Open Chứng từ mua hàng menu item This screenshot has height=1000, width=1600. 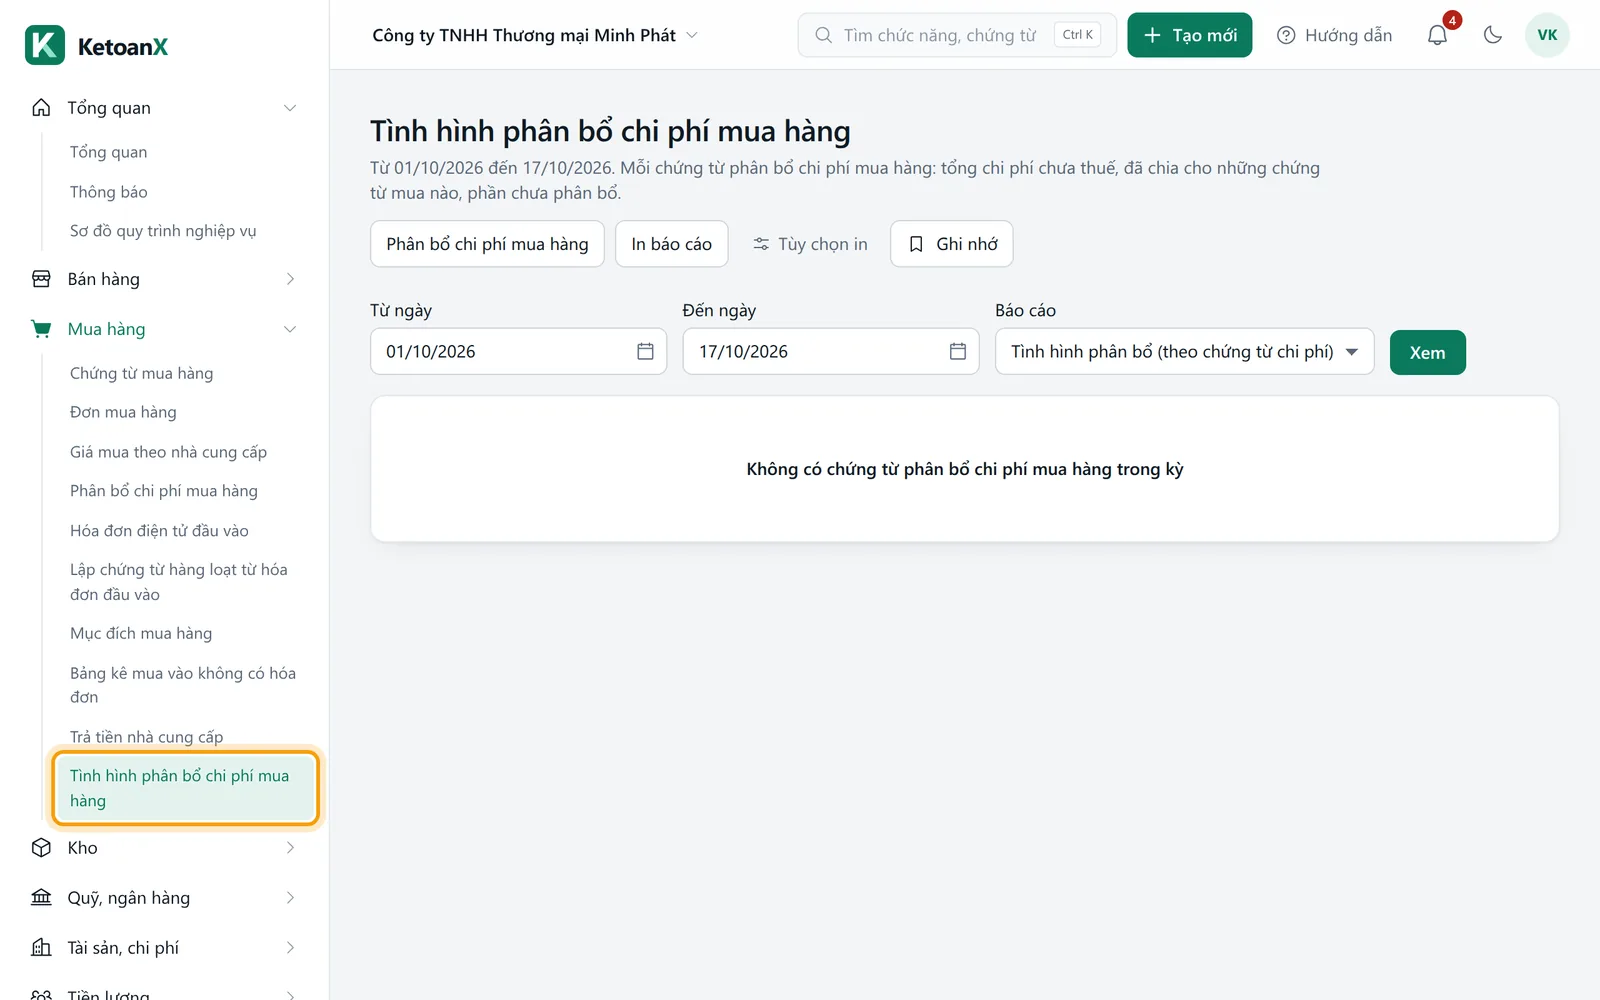[x=141, y=373]
